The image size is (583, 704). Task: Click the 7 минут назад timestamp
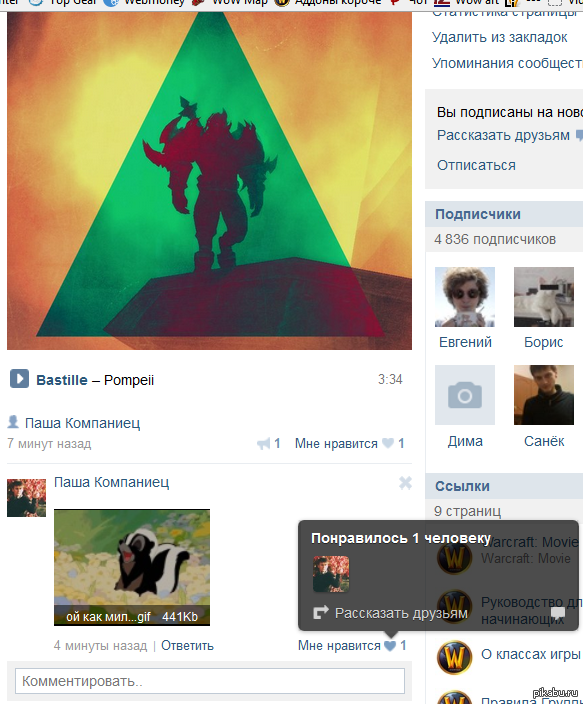coord(49,444)
